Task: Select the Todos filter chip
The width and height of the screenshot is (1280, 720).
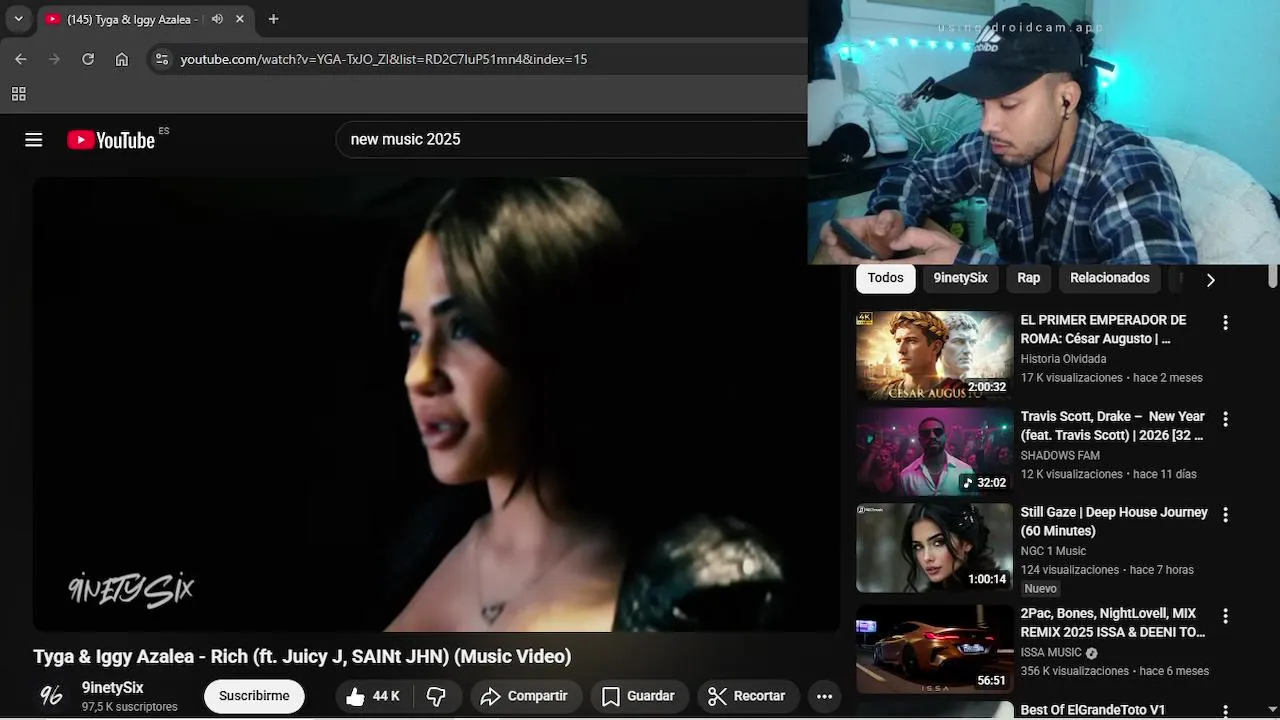Action: click(x=885, y=278)
